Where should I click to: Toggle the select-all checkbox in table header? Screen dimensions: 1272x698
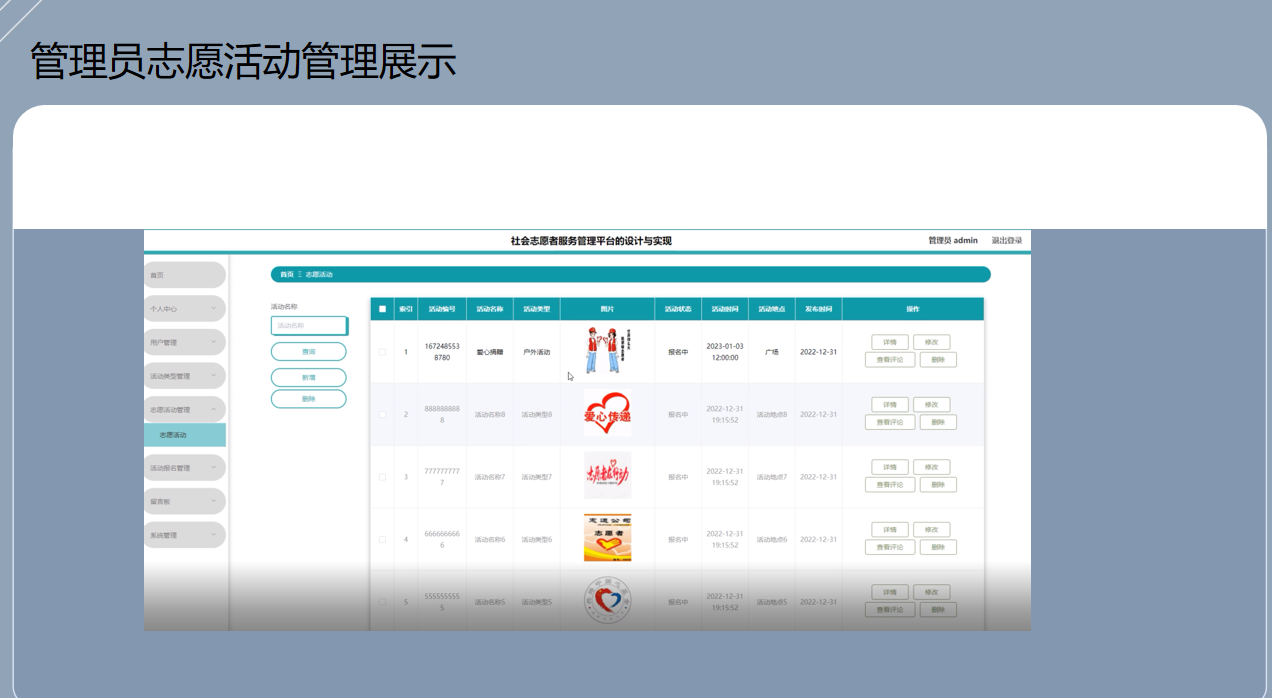(x=382, y=309)
